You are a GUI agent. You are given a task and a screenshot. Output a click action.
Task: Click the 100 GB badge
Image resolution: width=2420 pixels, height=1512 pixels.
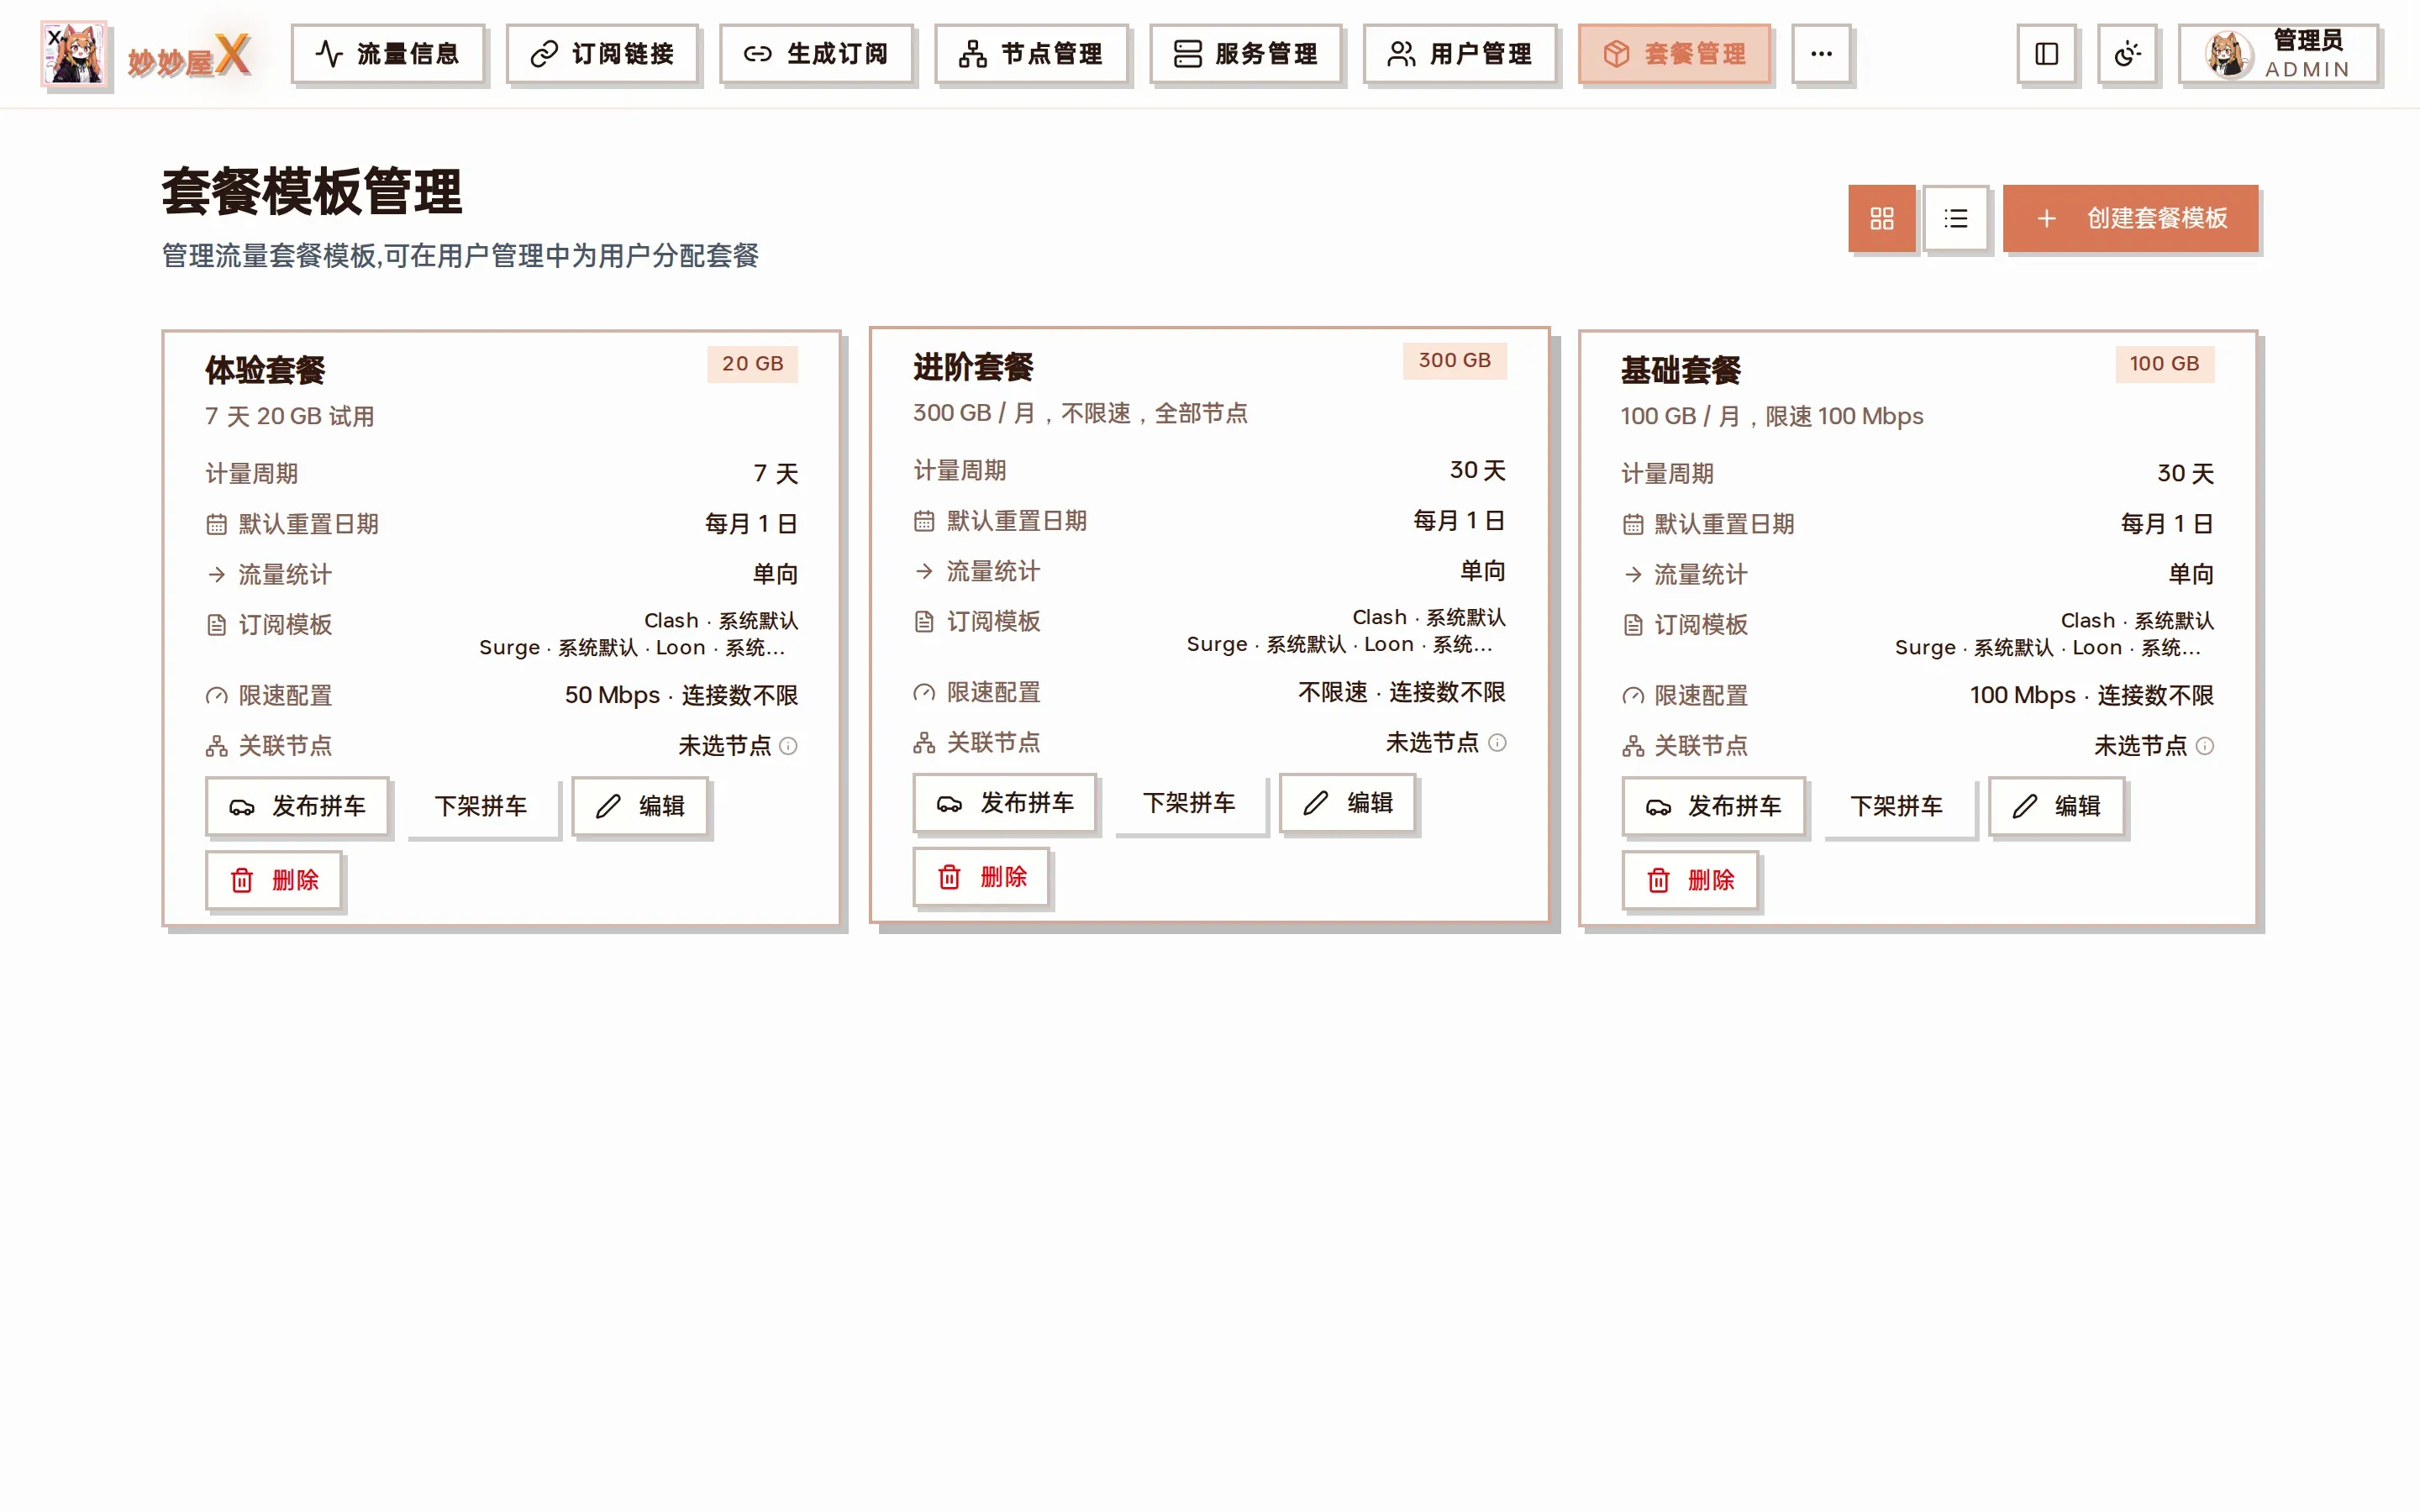click(2164, 364)
